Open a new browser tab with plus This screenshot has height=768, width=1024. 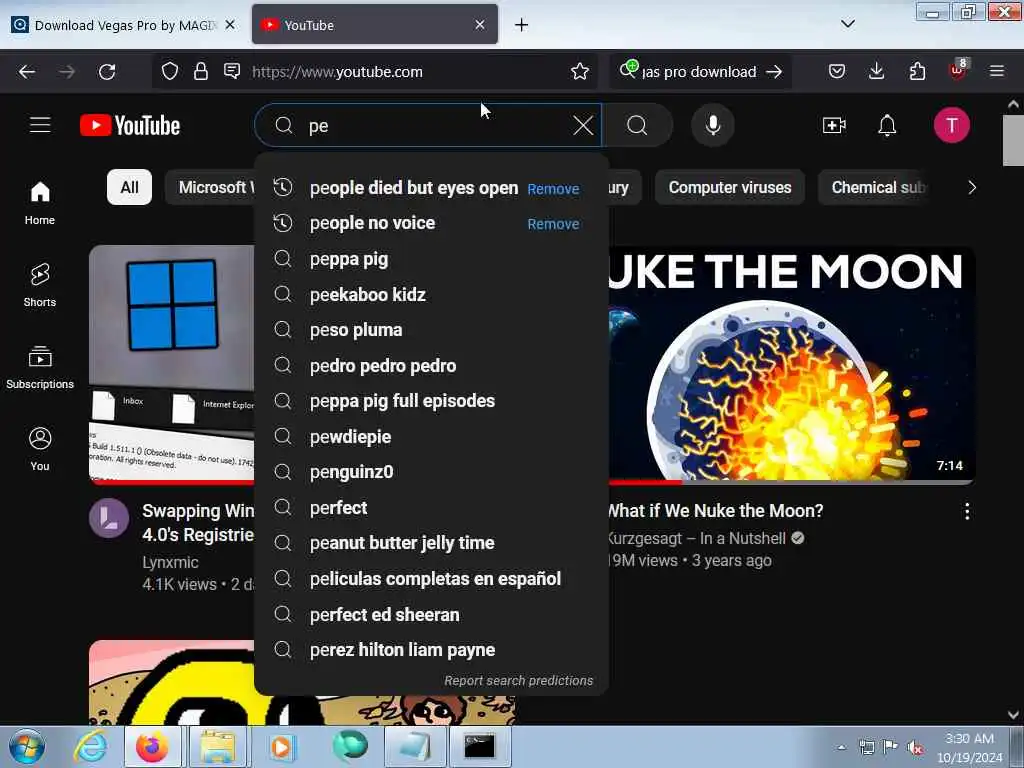tap(521, 25)
